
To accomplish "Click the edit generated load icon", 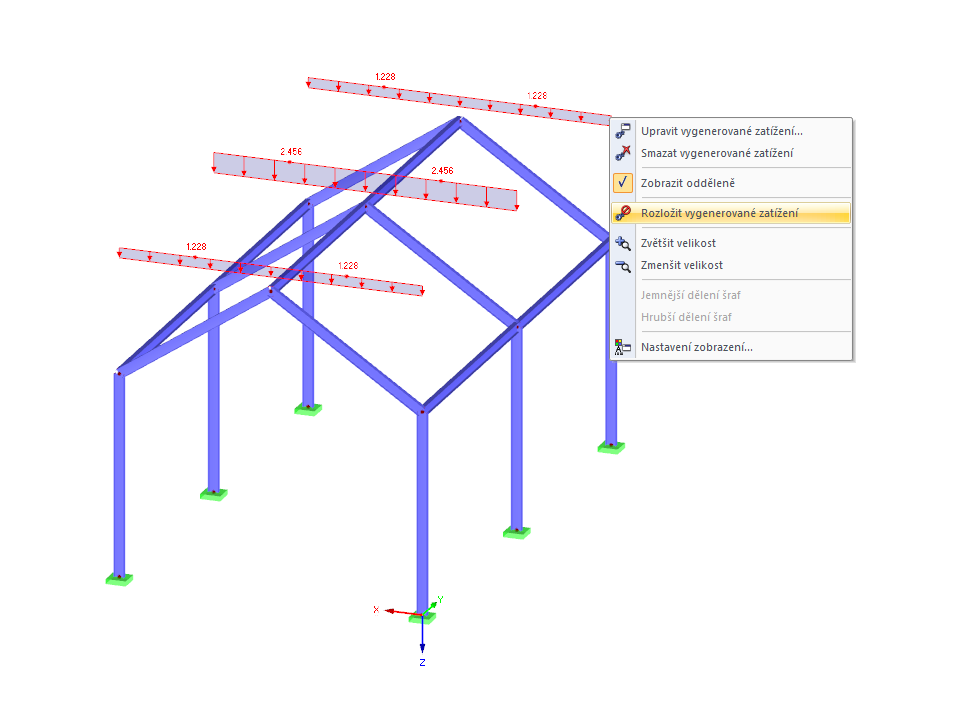I will 622,131.
